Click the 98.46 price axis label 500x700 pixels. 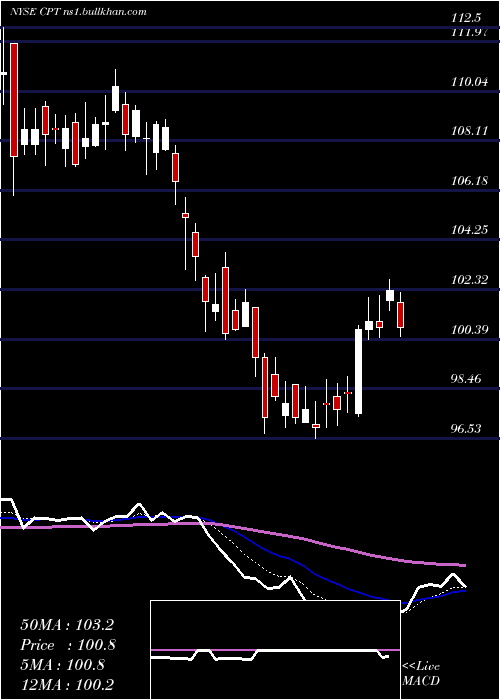467,379
